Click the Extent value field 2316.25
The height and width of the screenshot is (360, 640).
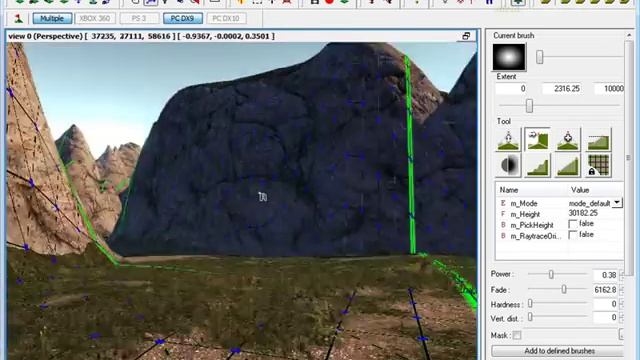[562, 89]
